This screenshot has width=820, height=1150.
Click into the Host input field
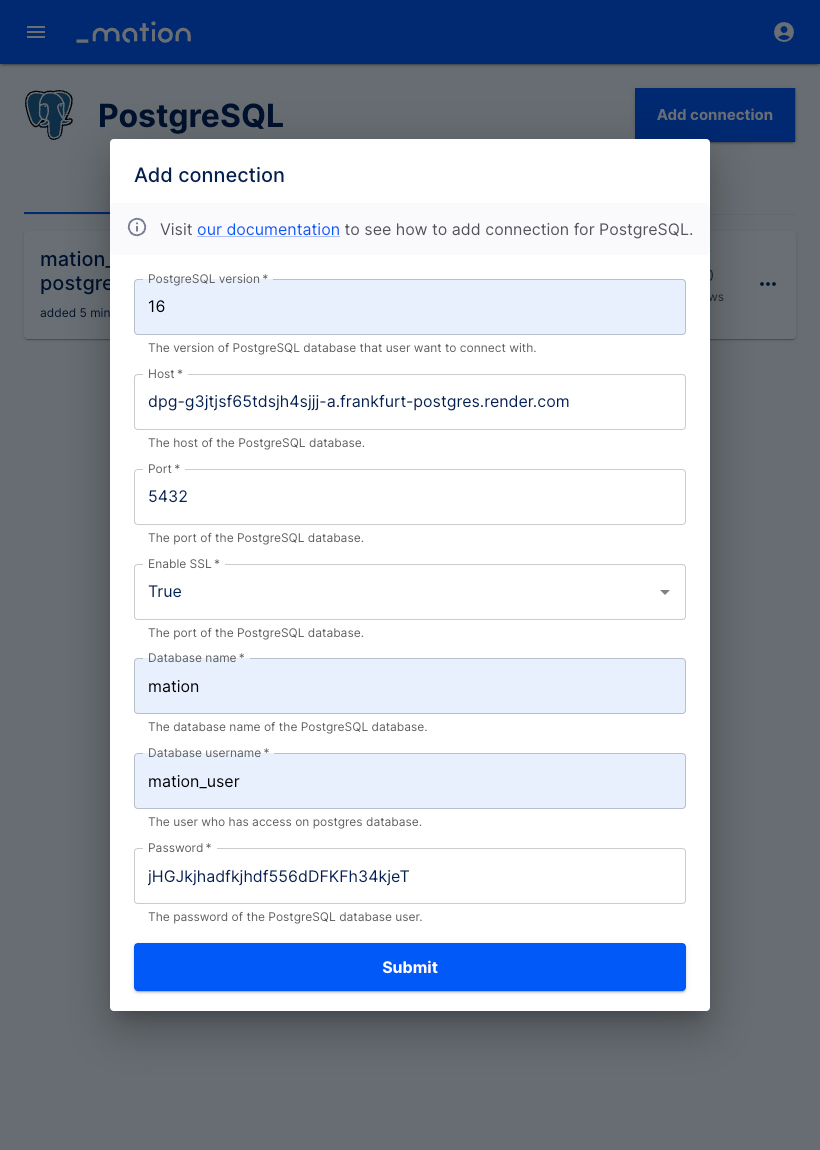click(x=409, y=402)
